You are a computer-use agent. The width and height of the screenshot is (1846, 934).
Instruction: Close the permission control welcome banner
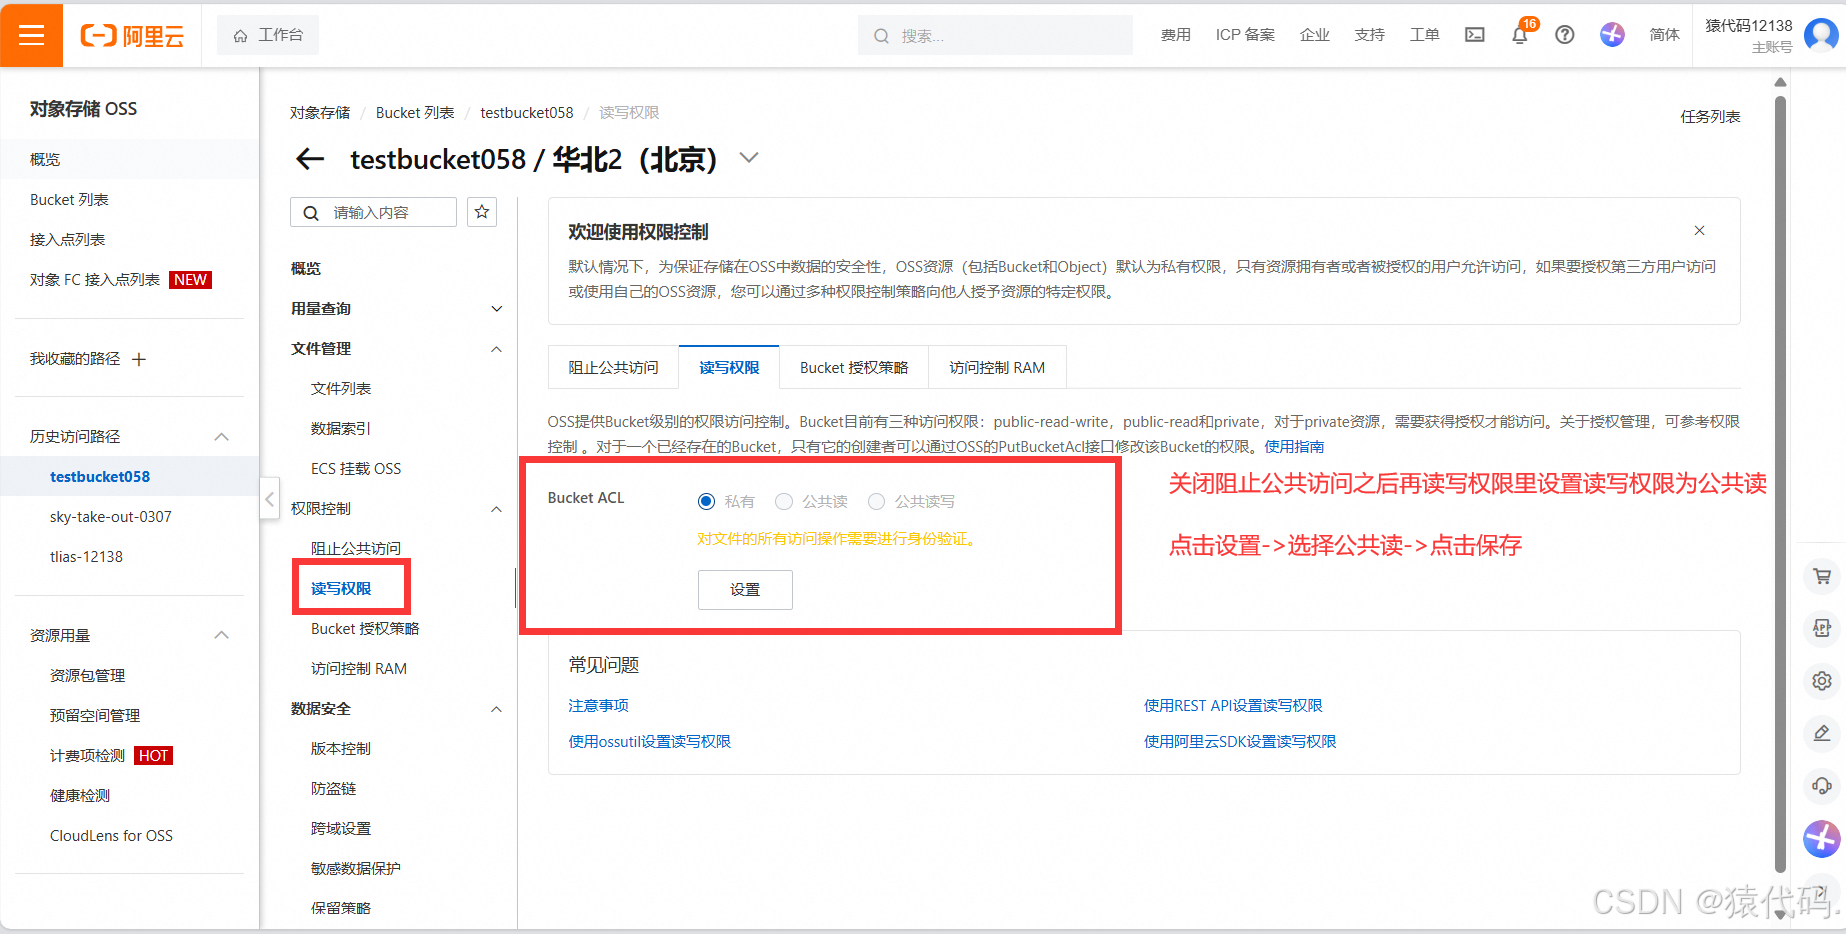tap(1699, 231)
